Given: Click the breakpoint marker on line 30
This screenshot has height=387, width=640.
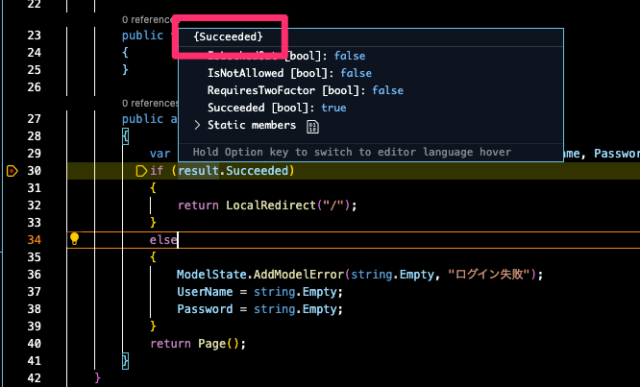Looking at the screenshot, I should click(x=12, y=171).
